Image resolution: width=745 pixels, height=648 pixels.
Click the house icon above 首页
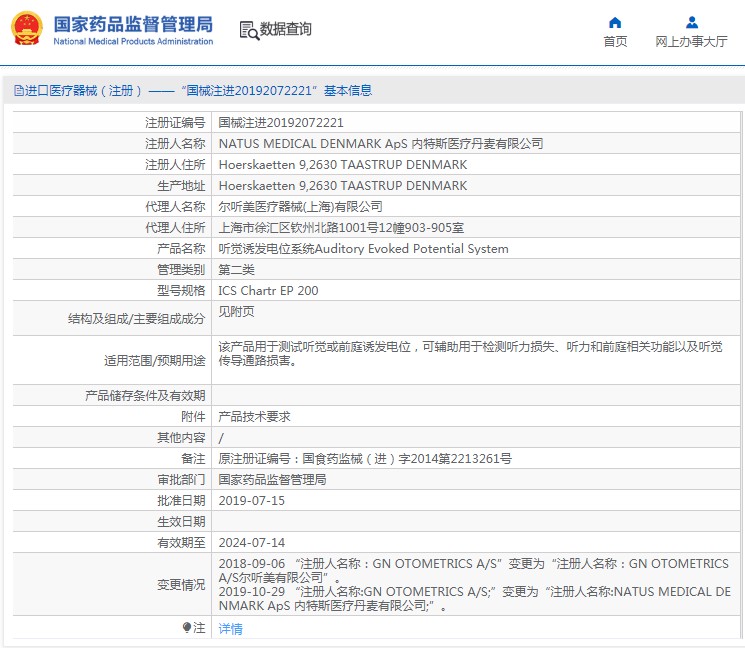tap(615, 22)
